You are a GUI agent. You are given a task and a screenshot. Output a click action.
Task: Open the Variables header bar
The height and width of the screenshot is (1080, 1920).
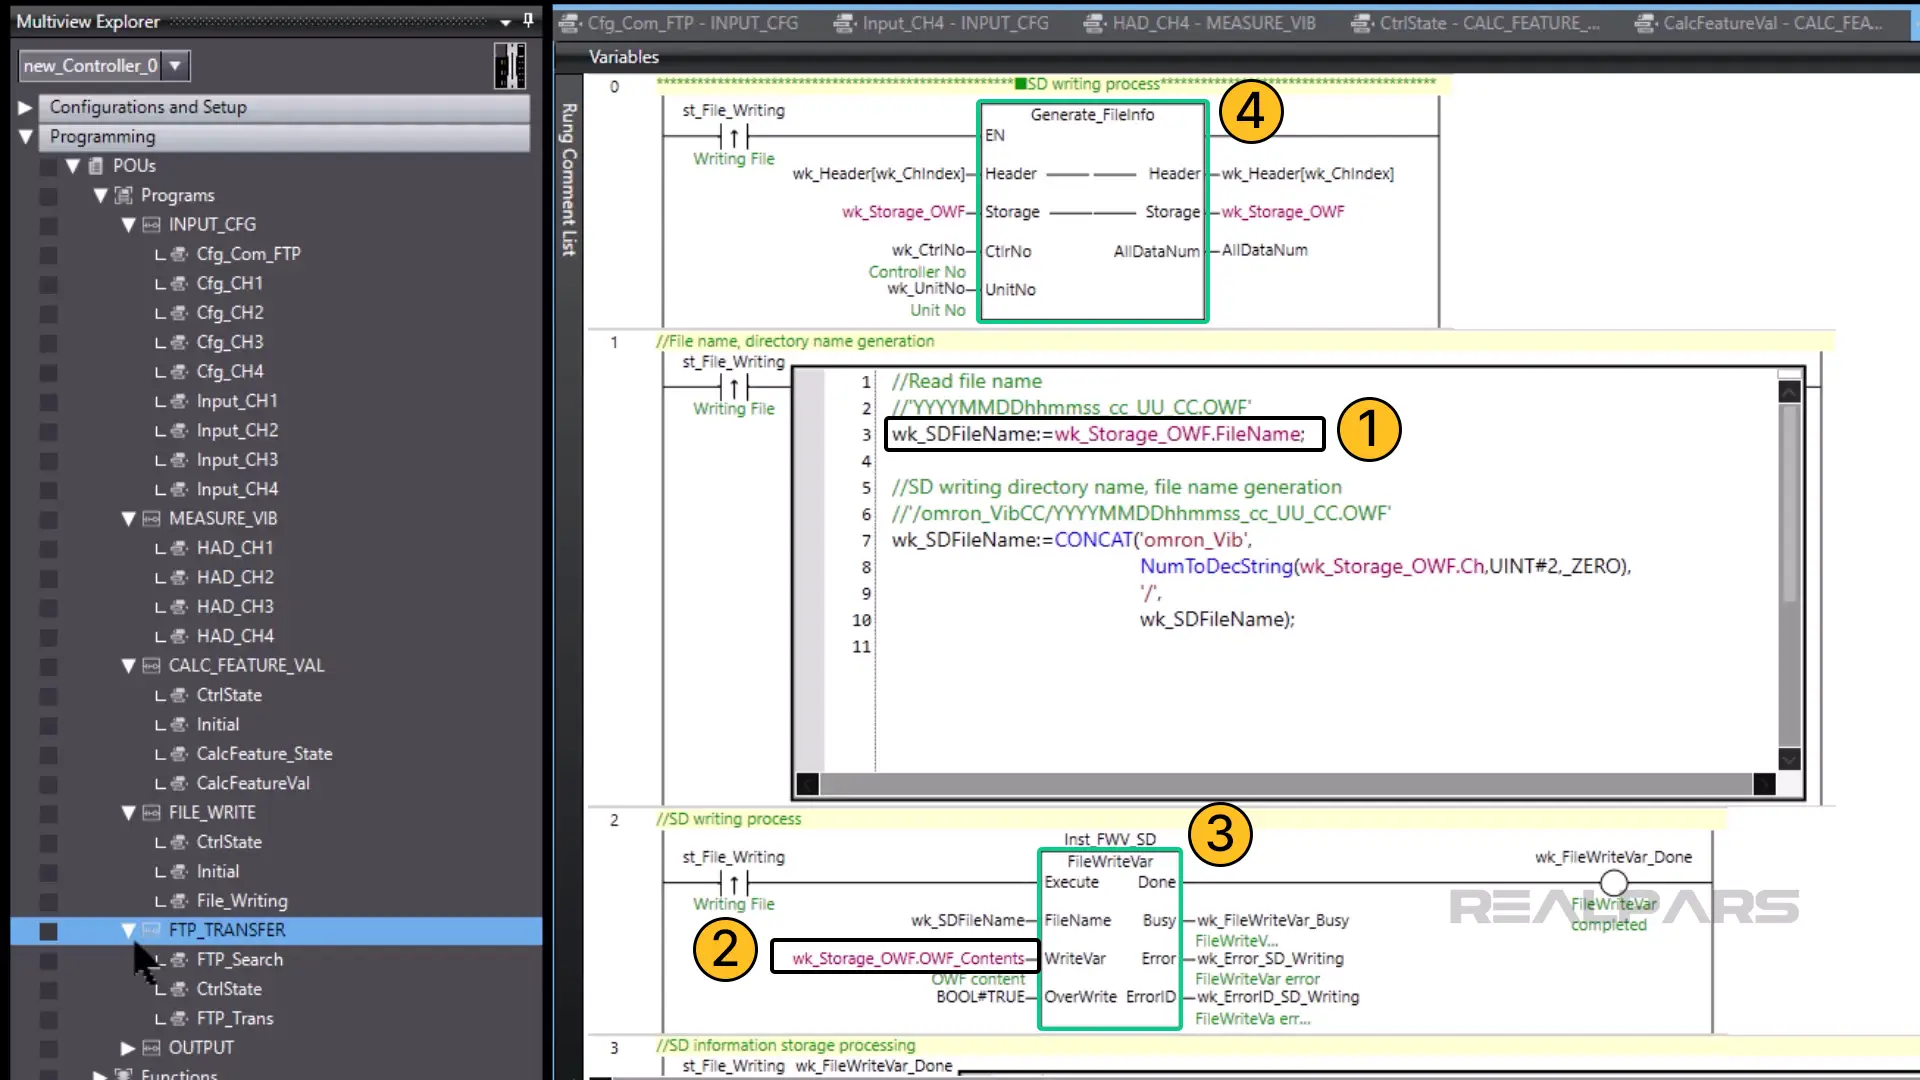[1237, 57]
